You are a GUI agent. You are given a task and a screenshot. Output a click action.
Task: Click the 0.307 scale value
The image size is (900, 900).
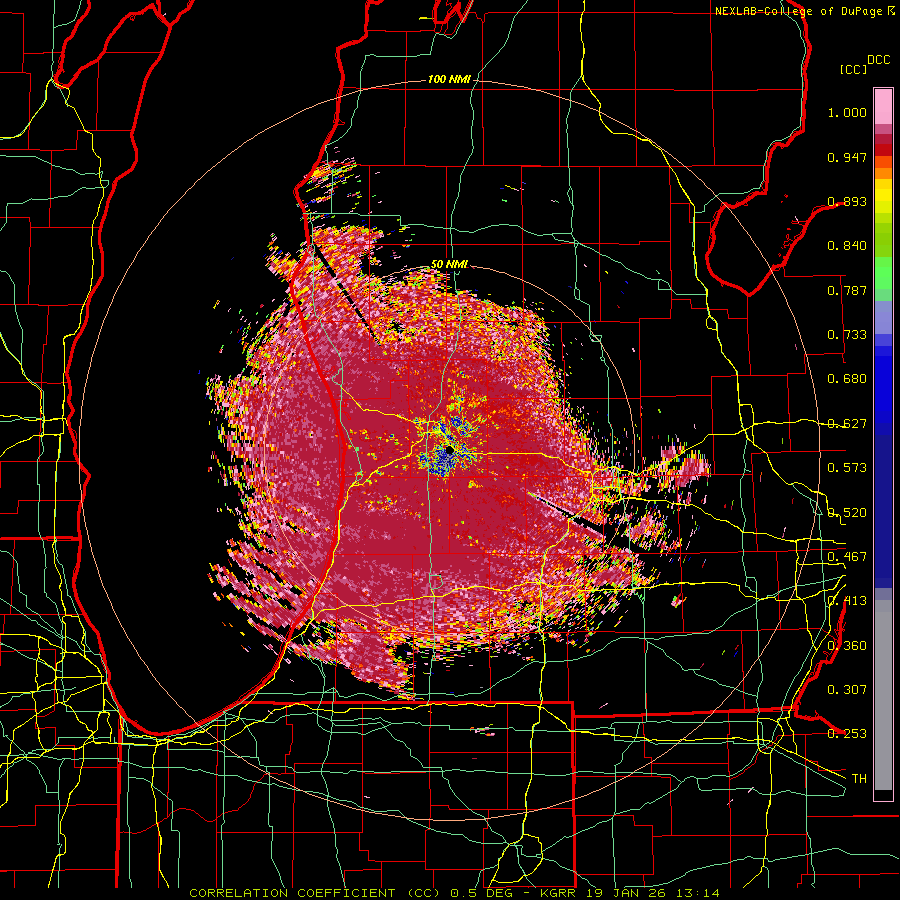coord(847,690)
